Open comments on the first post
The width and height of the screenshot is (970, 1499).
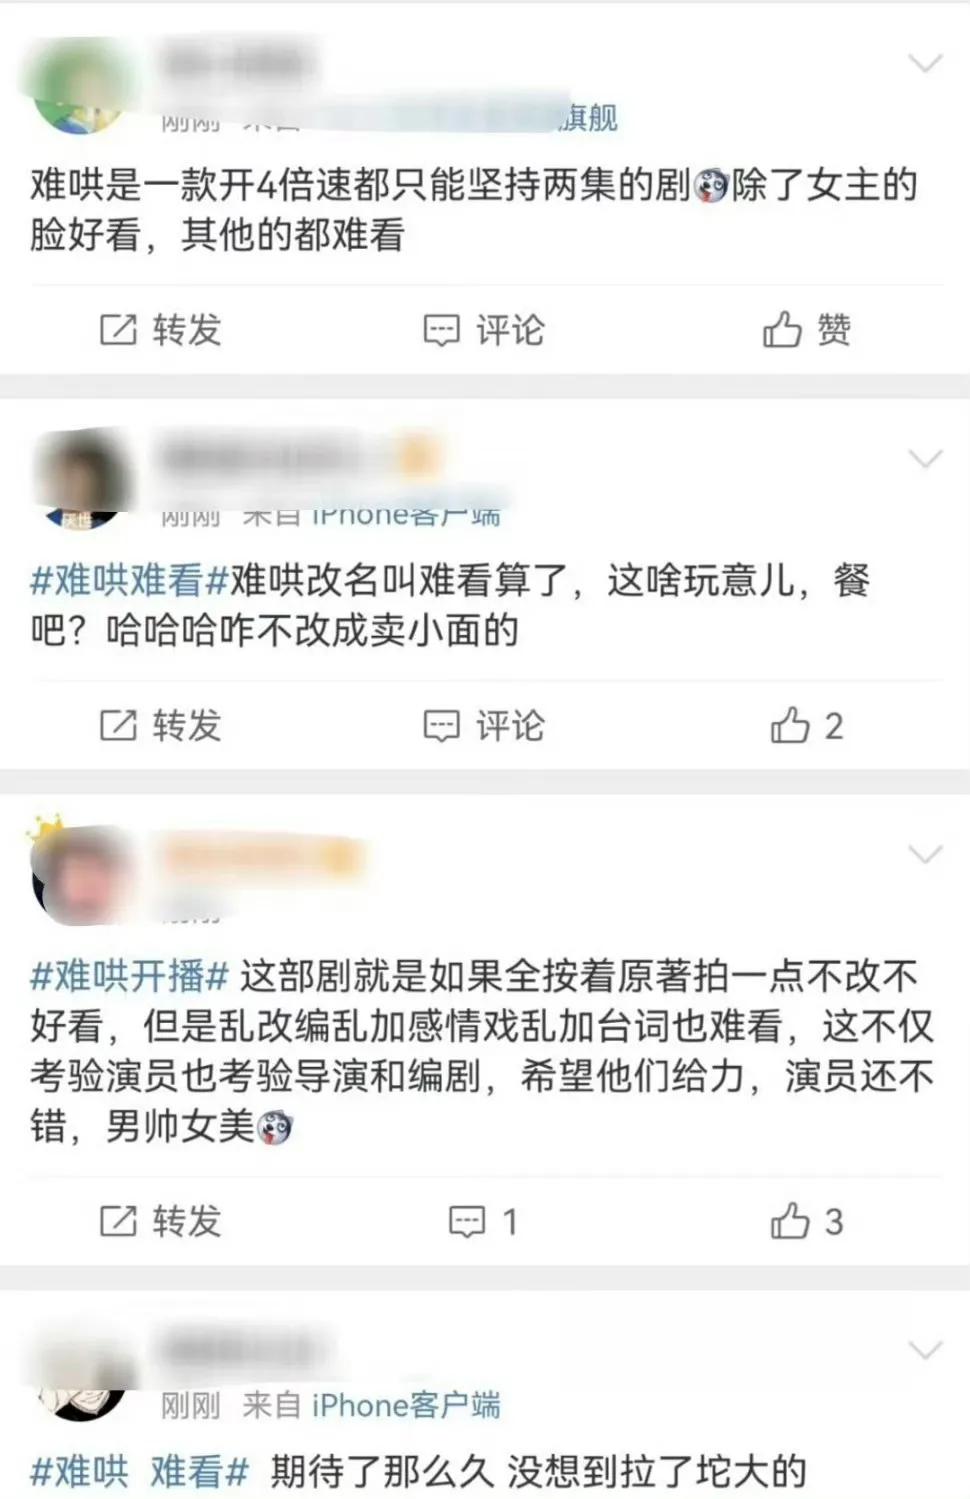coord(484,330)
